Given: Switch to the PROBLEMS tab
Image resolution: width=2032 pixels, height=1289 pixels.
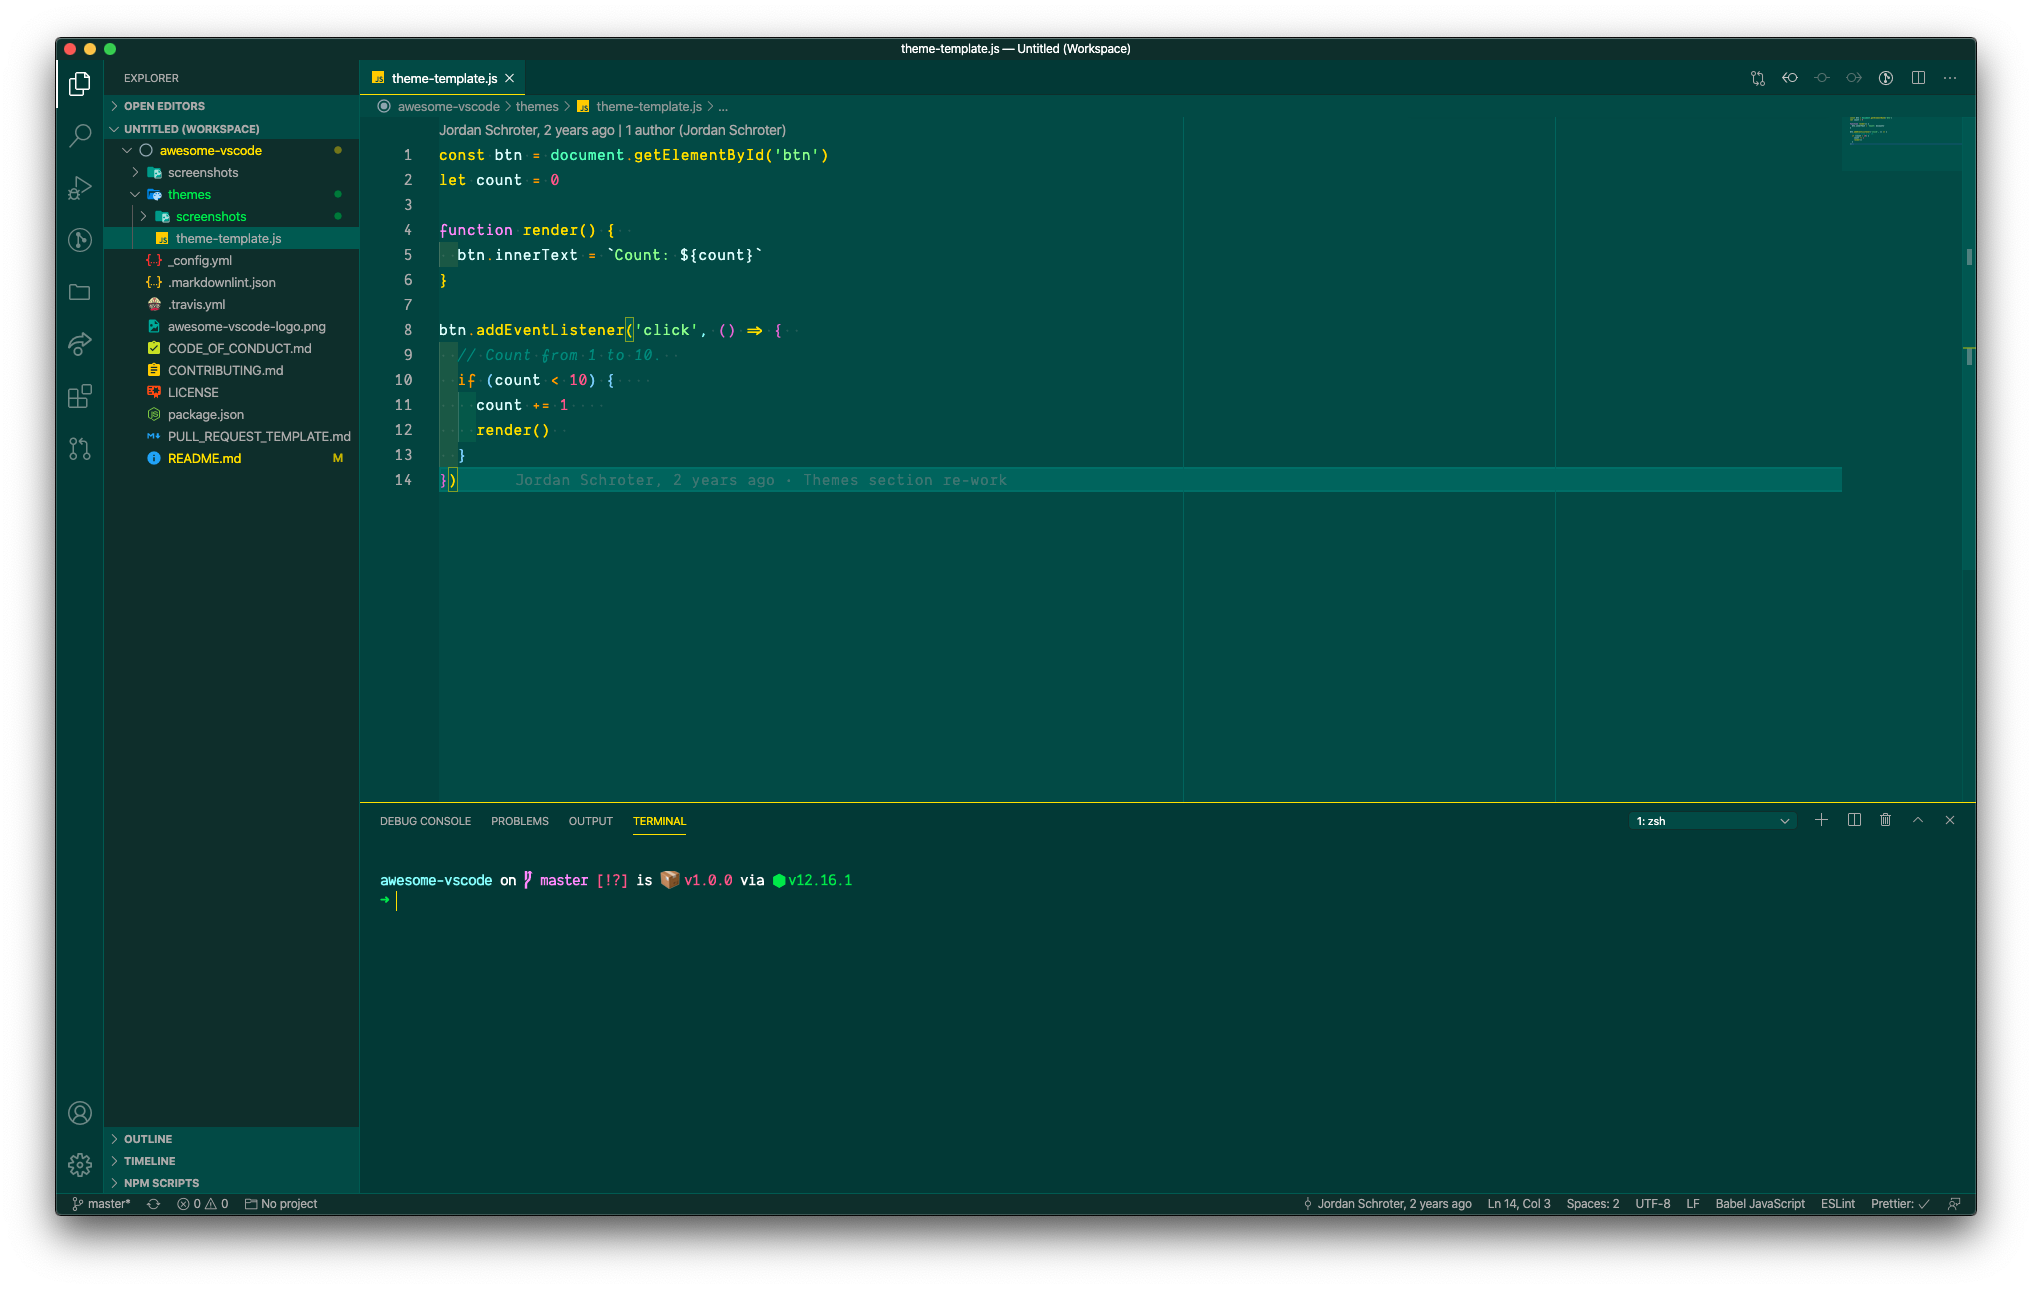Looking at the screenshot, I should point(519,821).
